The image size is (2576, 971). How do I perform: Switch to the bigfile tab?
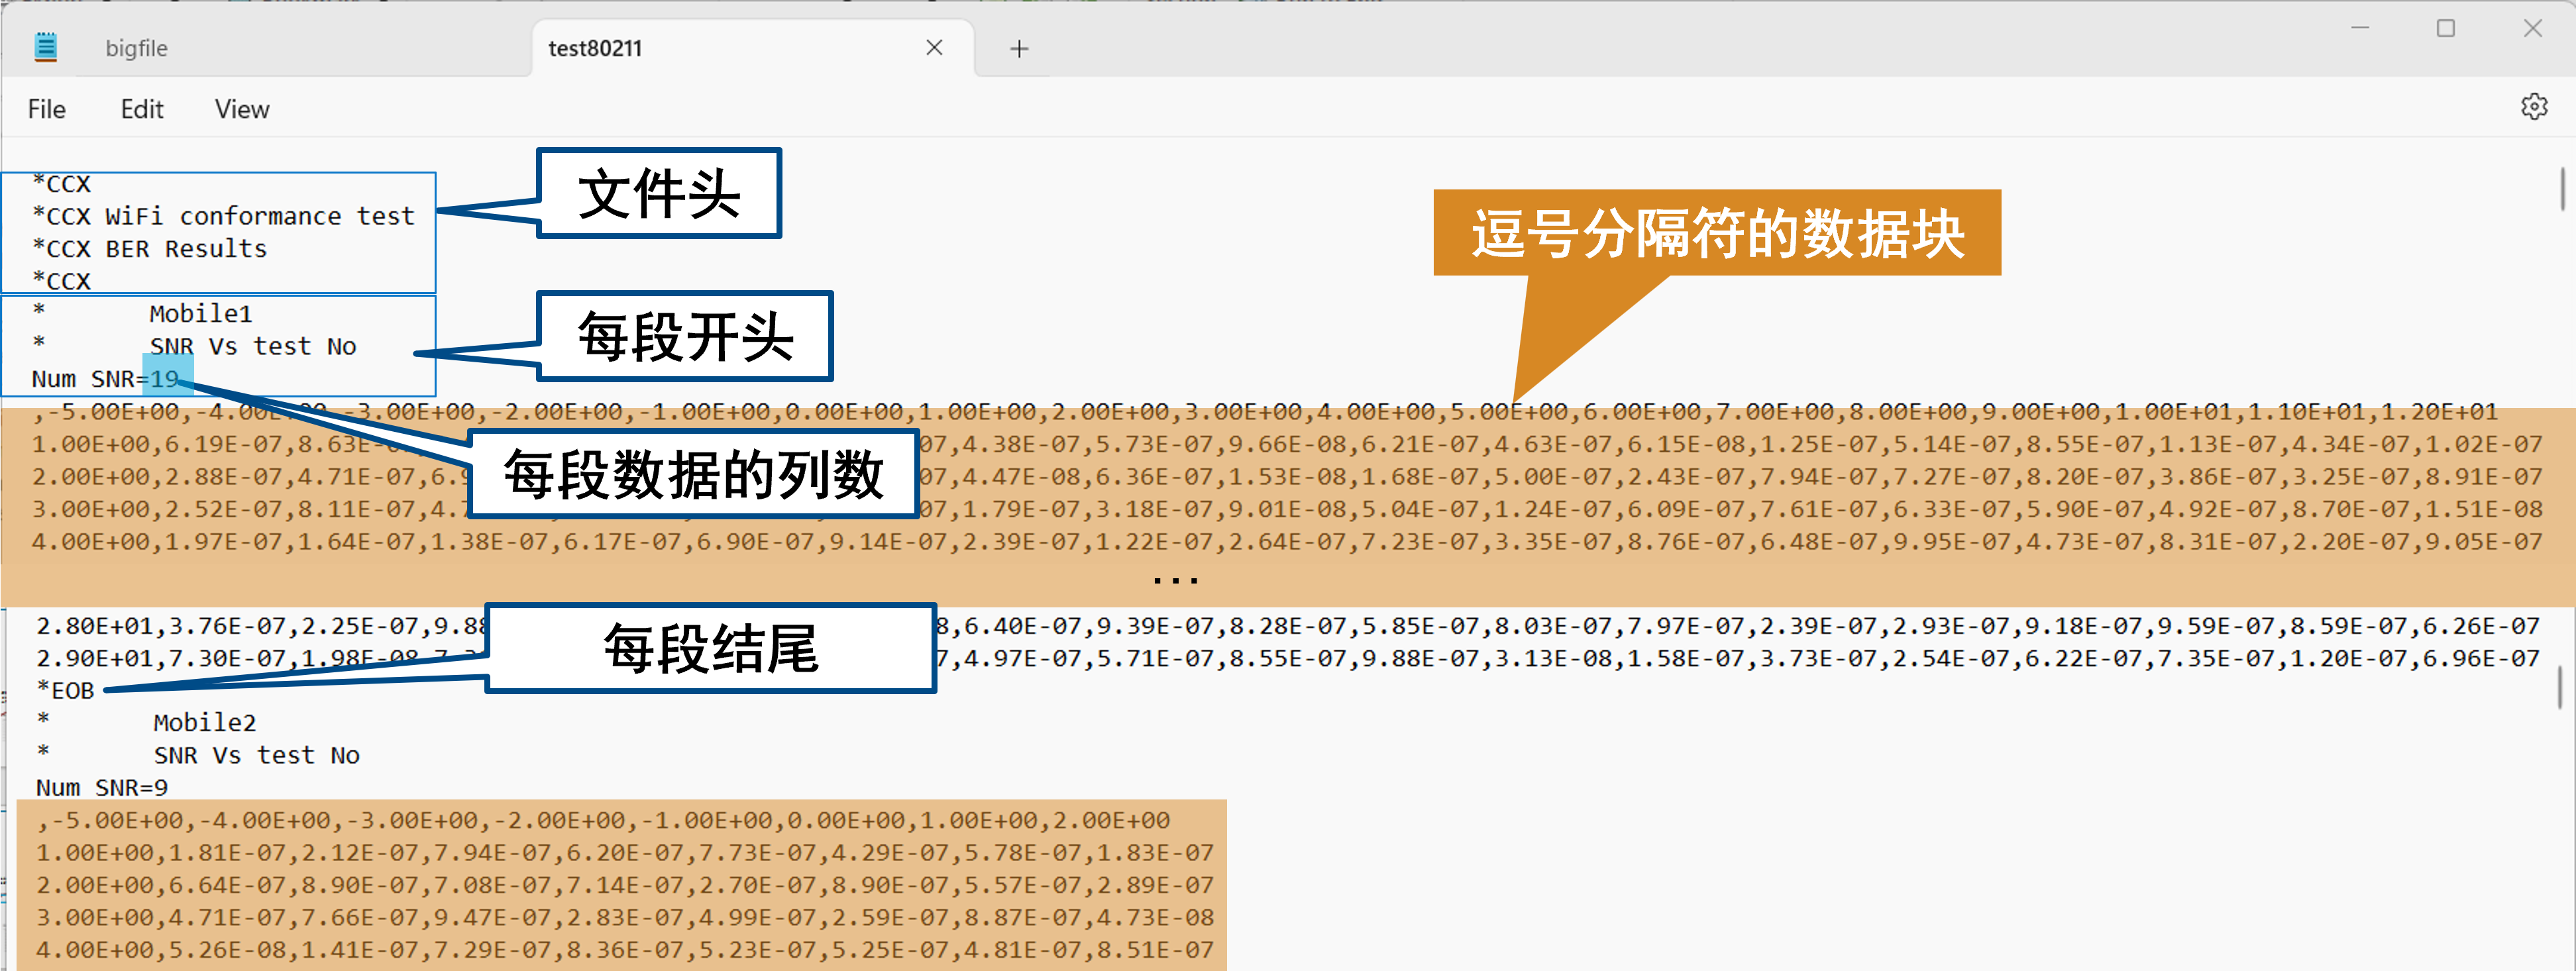coord(135,47)
